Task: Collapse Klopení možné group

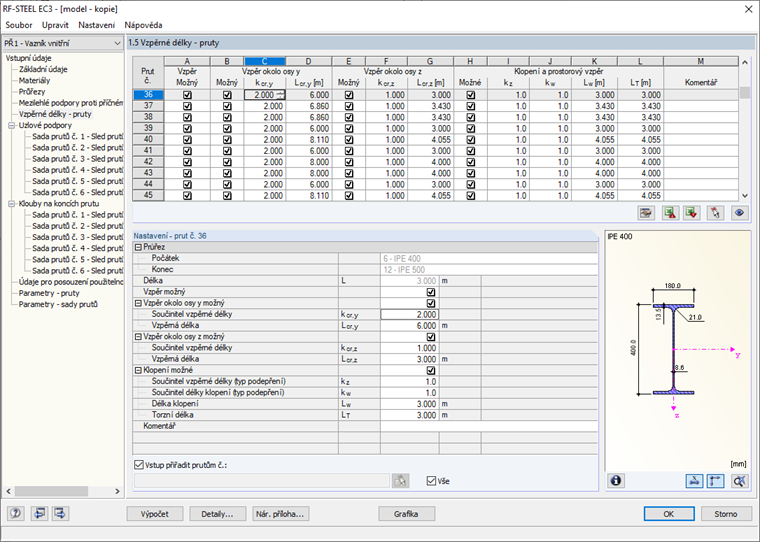Action: 138,370
